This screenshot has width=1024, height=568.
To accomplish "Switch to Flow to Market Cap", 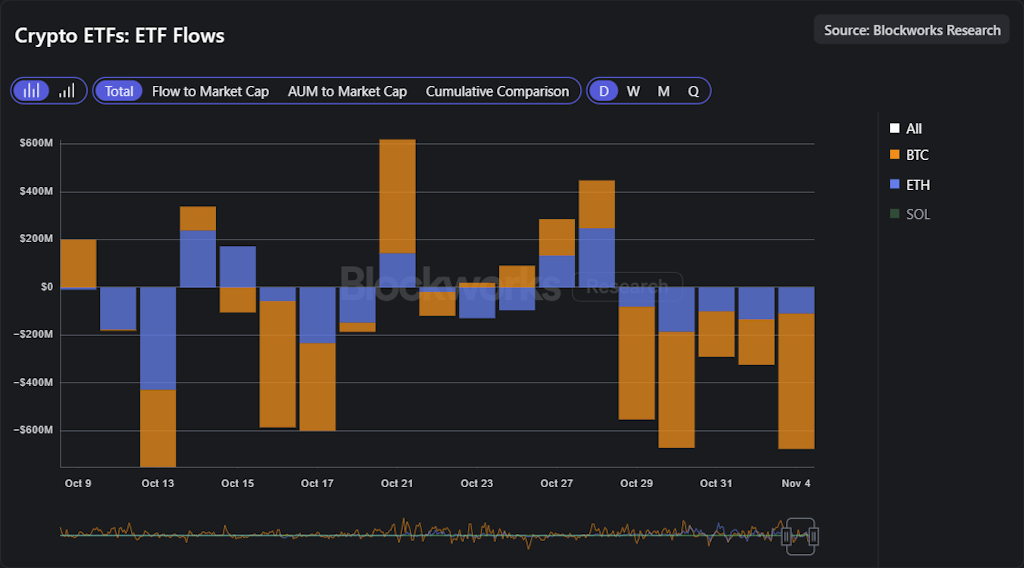I will [x=210, y=91].
